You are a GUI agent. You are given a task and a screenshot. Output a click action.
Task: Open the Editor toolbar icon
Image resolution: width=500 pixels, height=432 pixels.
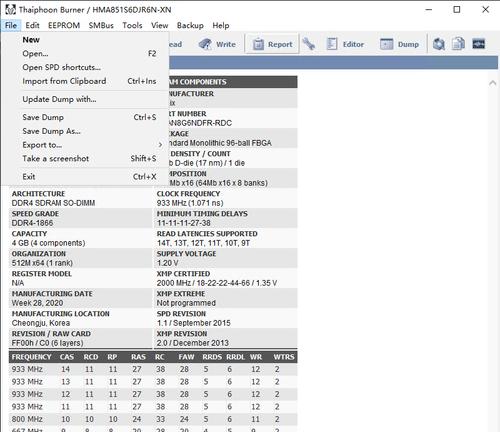coord(332,44)
